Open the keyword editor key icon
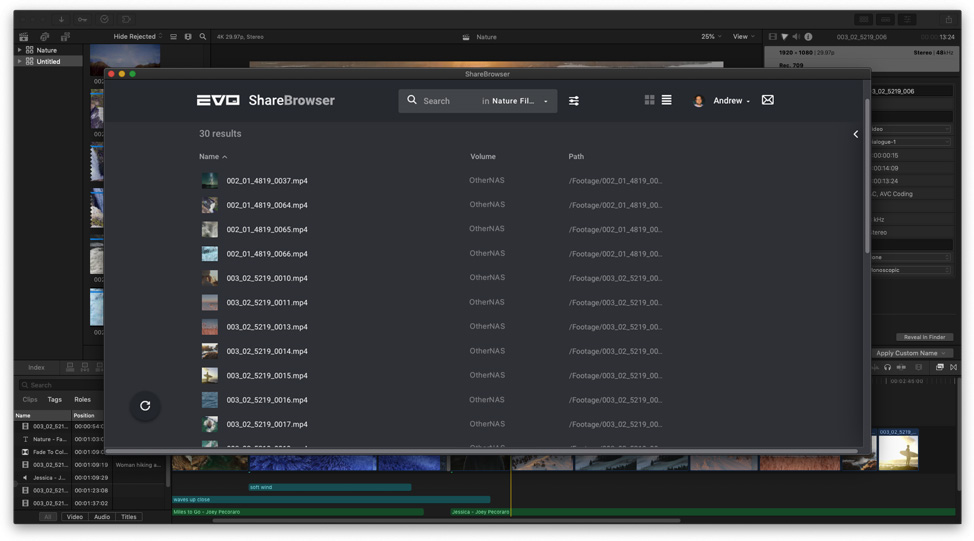Viewport: 974px width, 541px height. [x=82, y=19]
